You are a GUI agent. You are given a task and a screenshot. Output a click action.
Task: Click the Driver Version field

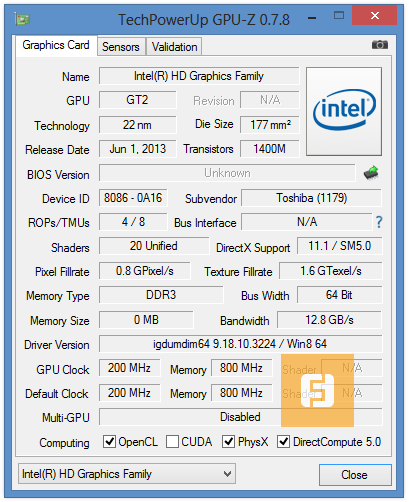pyautogui.click(x=240, y=344)
